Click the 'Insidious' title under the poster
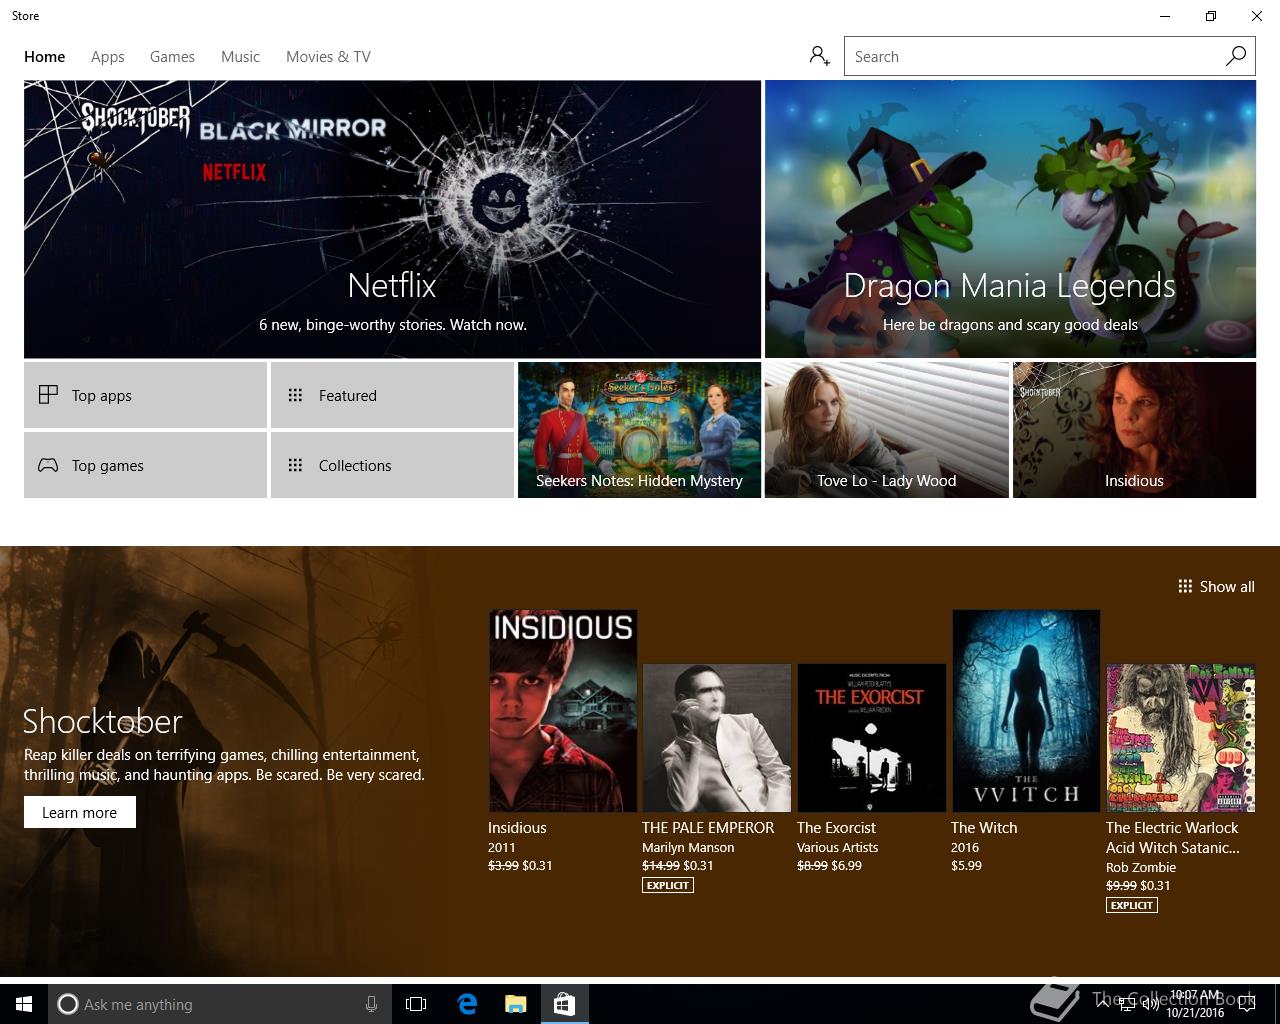Screen dimensions: 1280x1024 tap(517, 828)
